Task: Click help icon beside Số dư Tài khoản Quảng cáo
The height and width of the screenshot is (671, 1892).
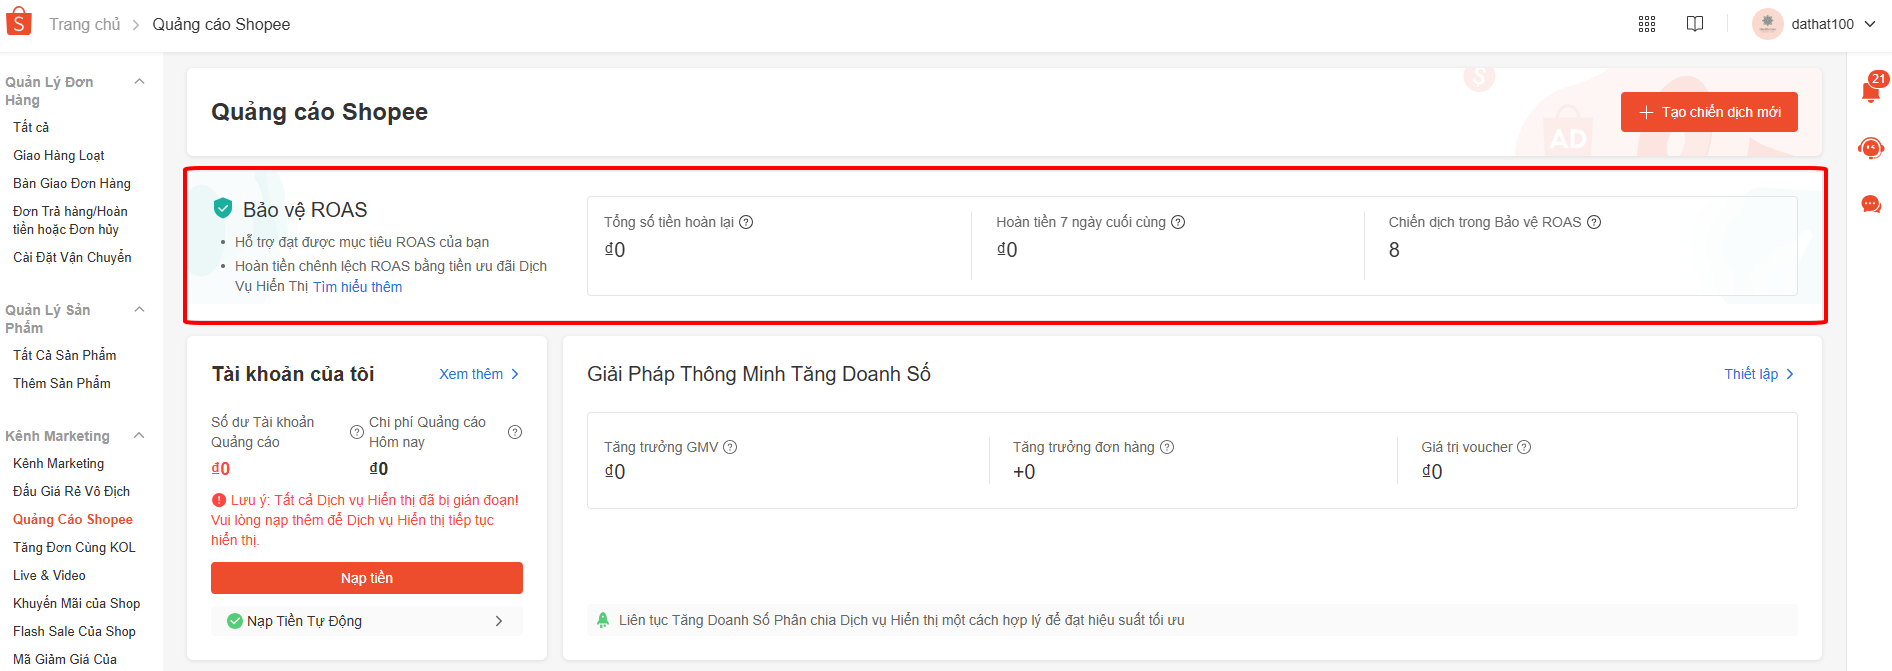Action: coord(356,432)
